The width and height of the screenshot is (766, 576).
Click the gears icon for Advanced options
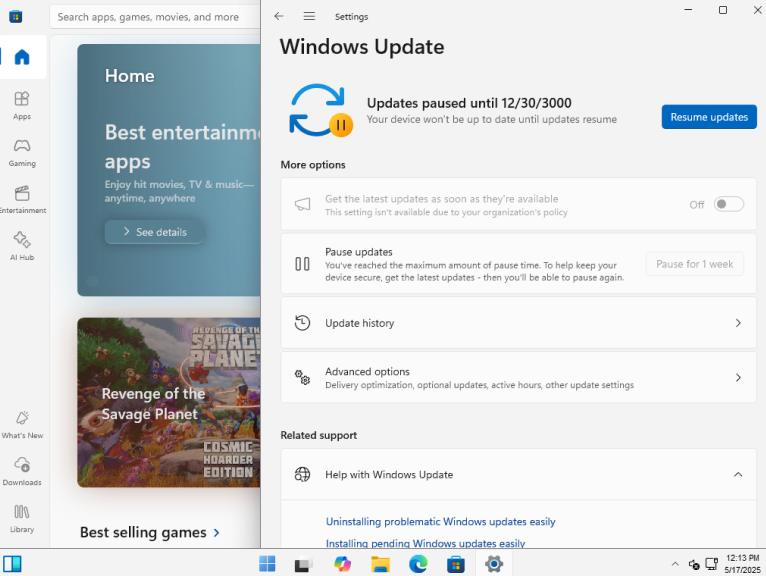pyautogui.click(x=302, y=377)
